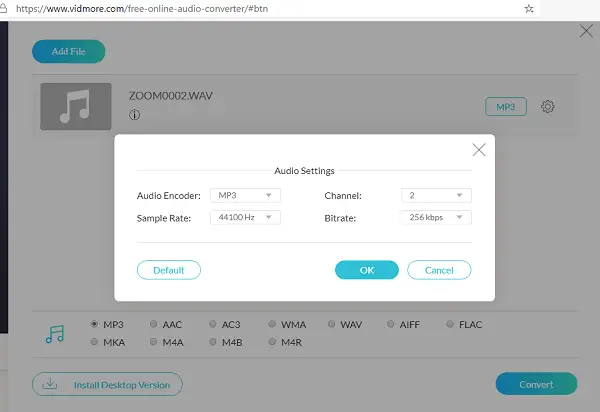Click OK to apply audio settings
The image size is (600, 412).
pyautogui.click(x=367, y=270)
